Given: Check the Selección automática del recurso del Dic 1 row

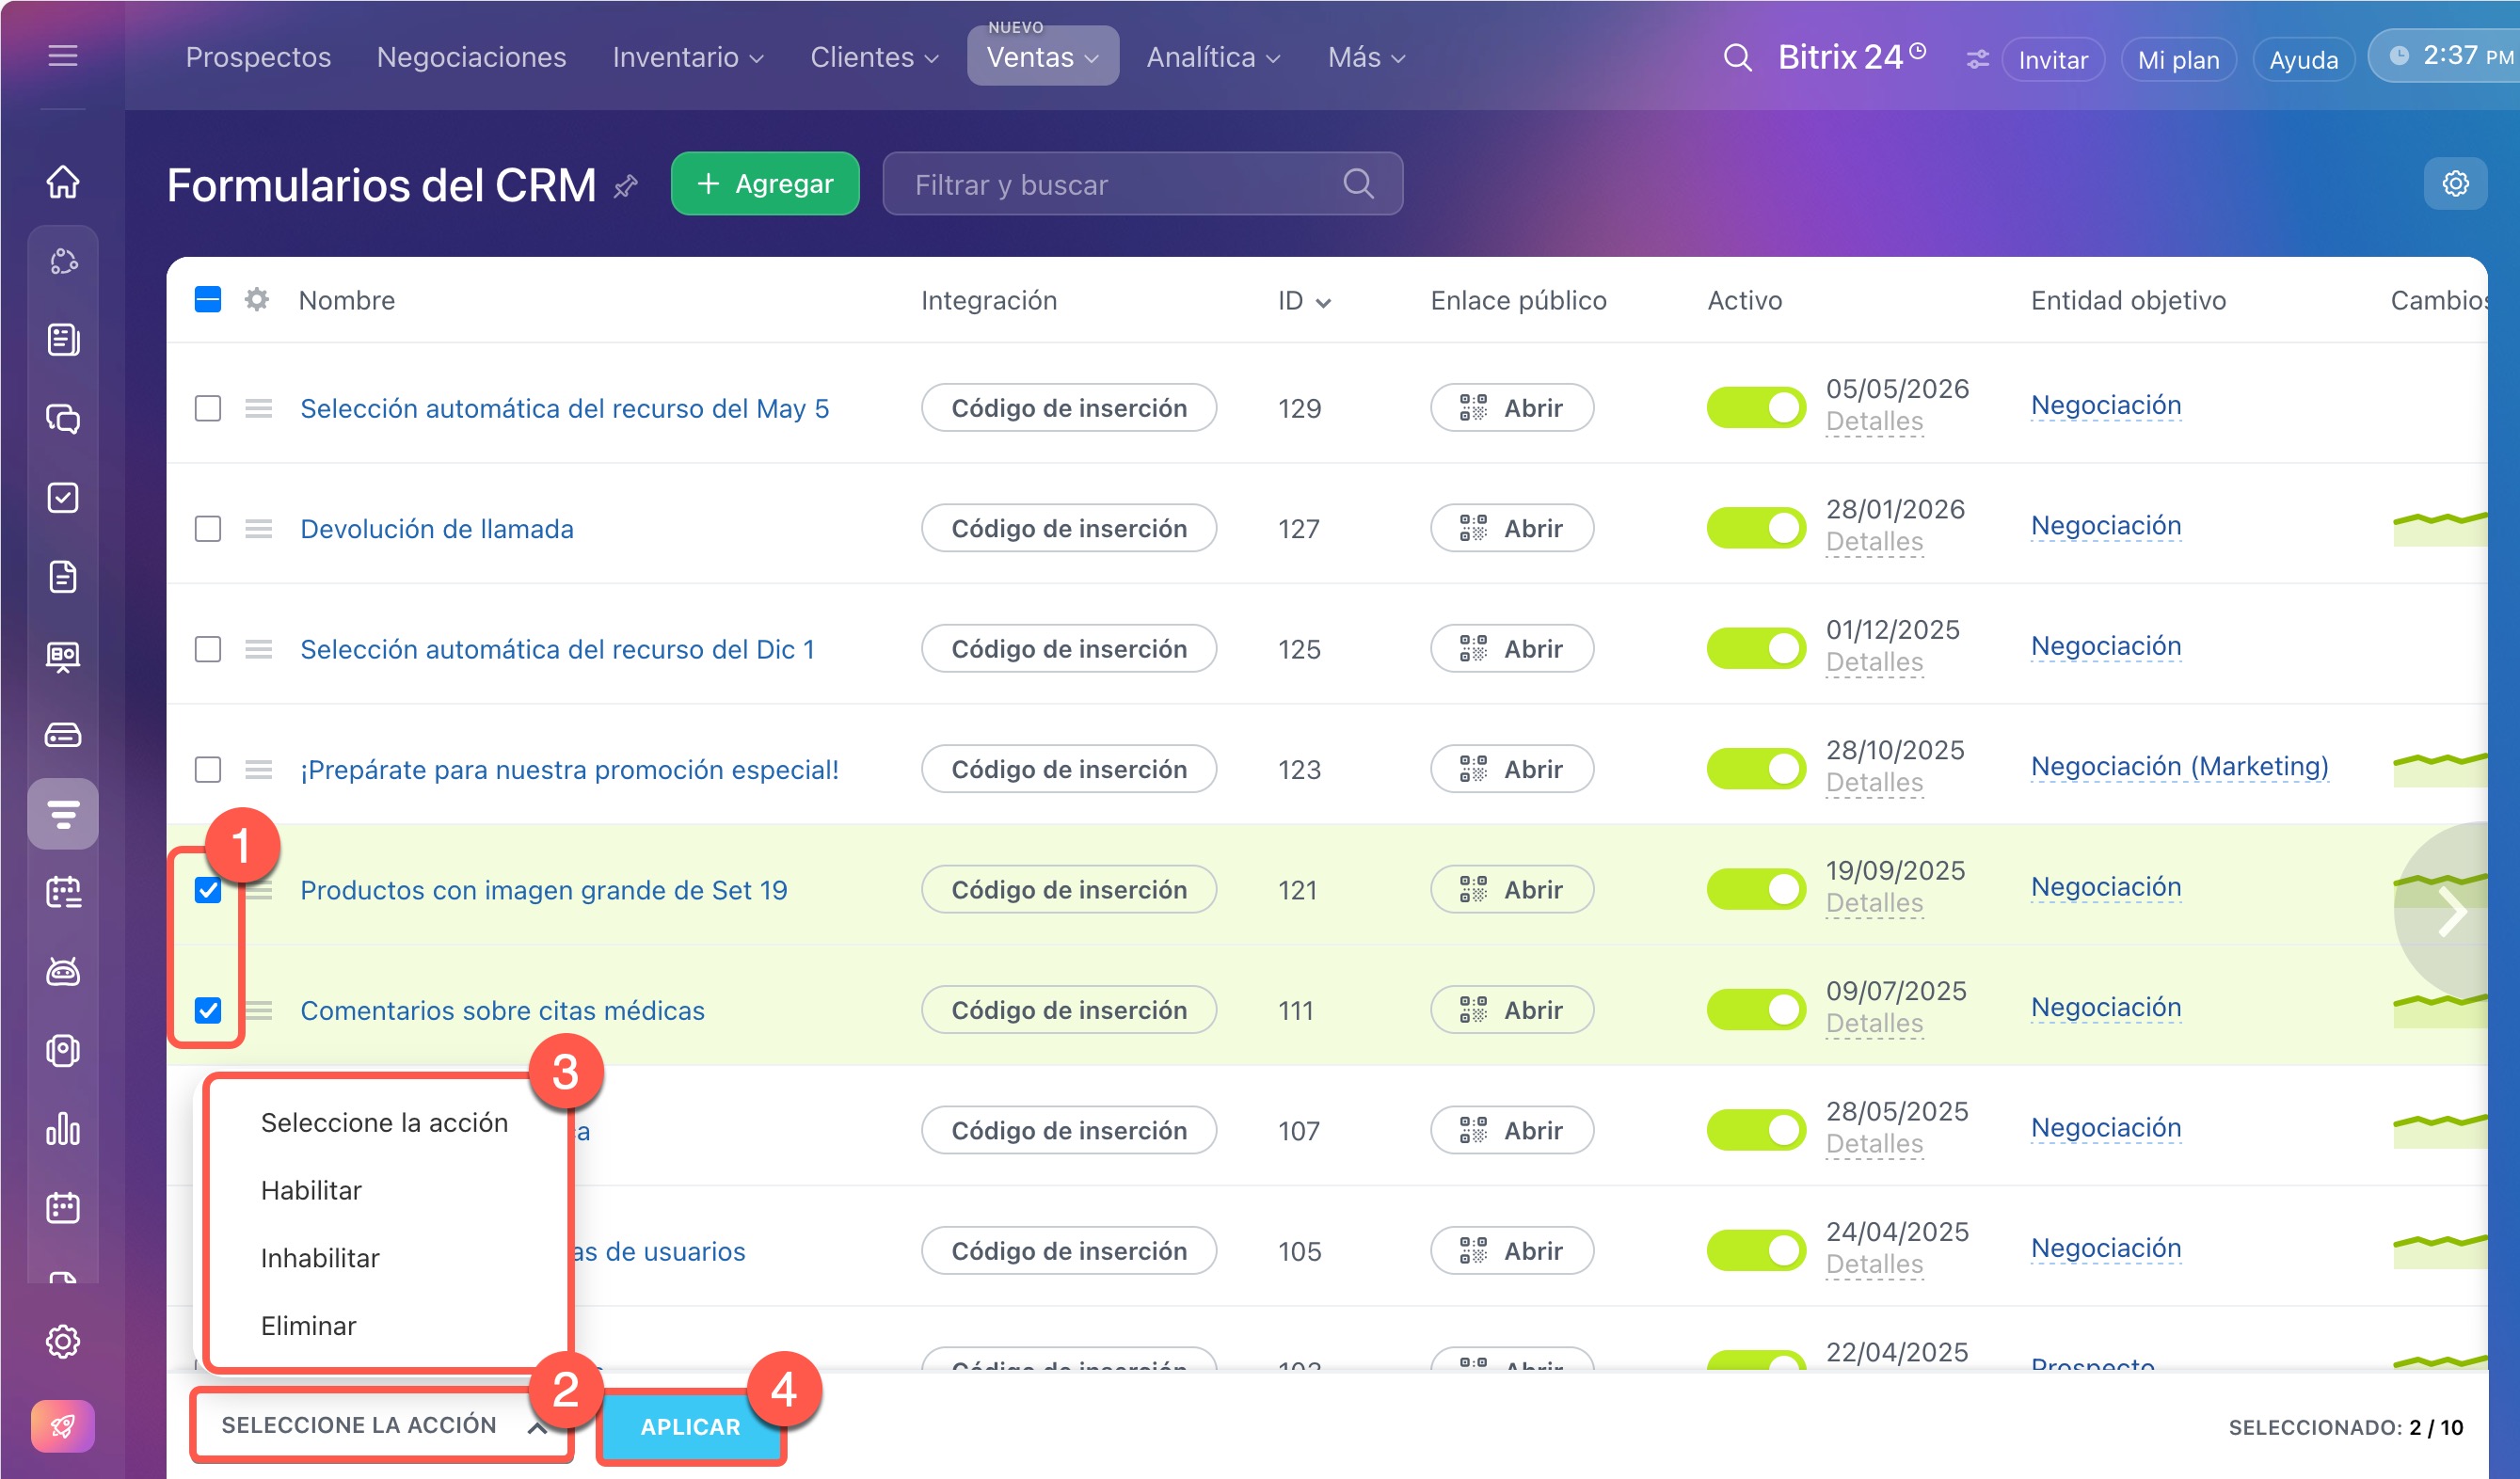Looking at the screenshot, I should coord(208,649).
